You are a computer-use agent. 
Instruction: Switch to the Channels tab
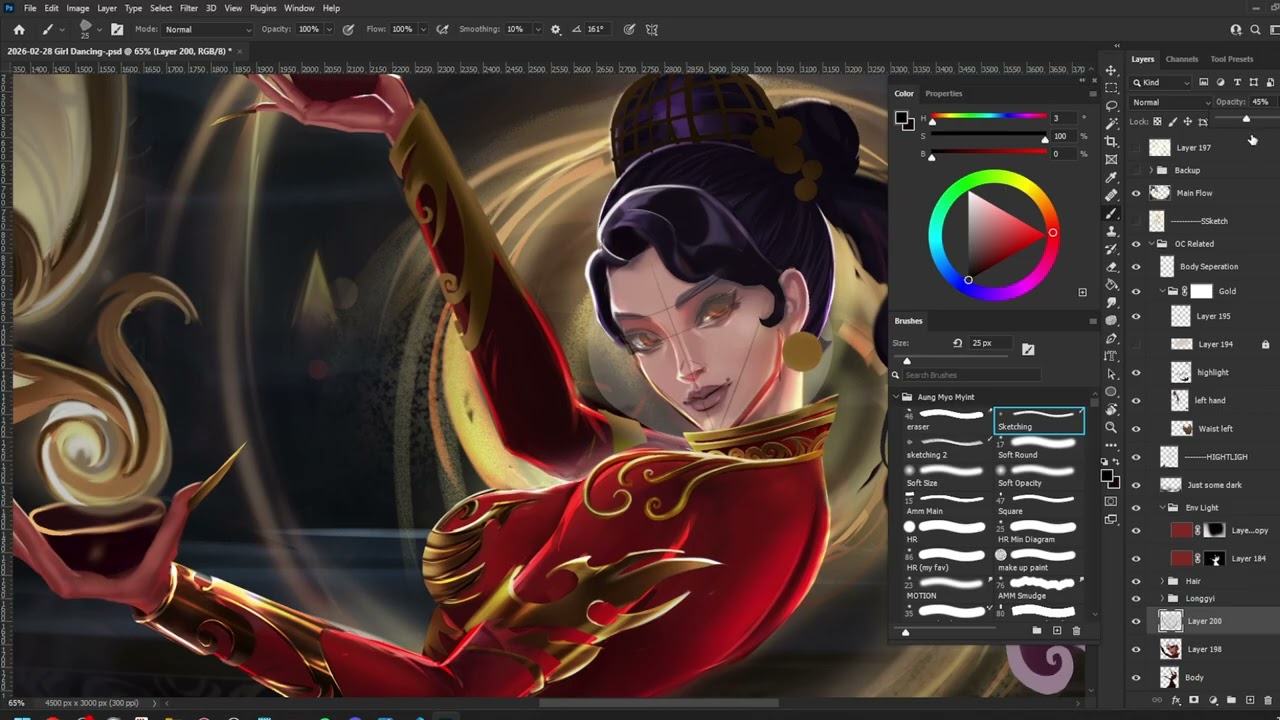pyautogui.click(x=1181, y=59)
